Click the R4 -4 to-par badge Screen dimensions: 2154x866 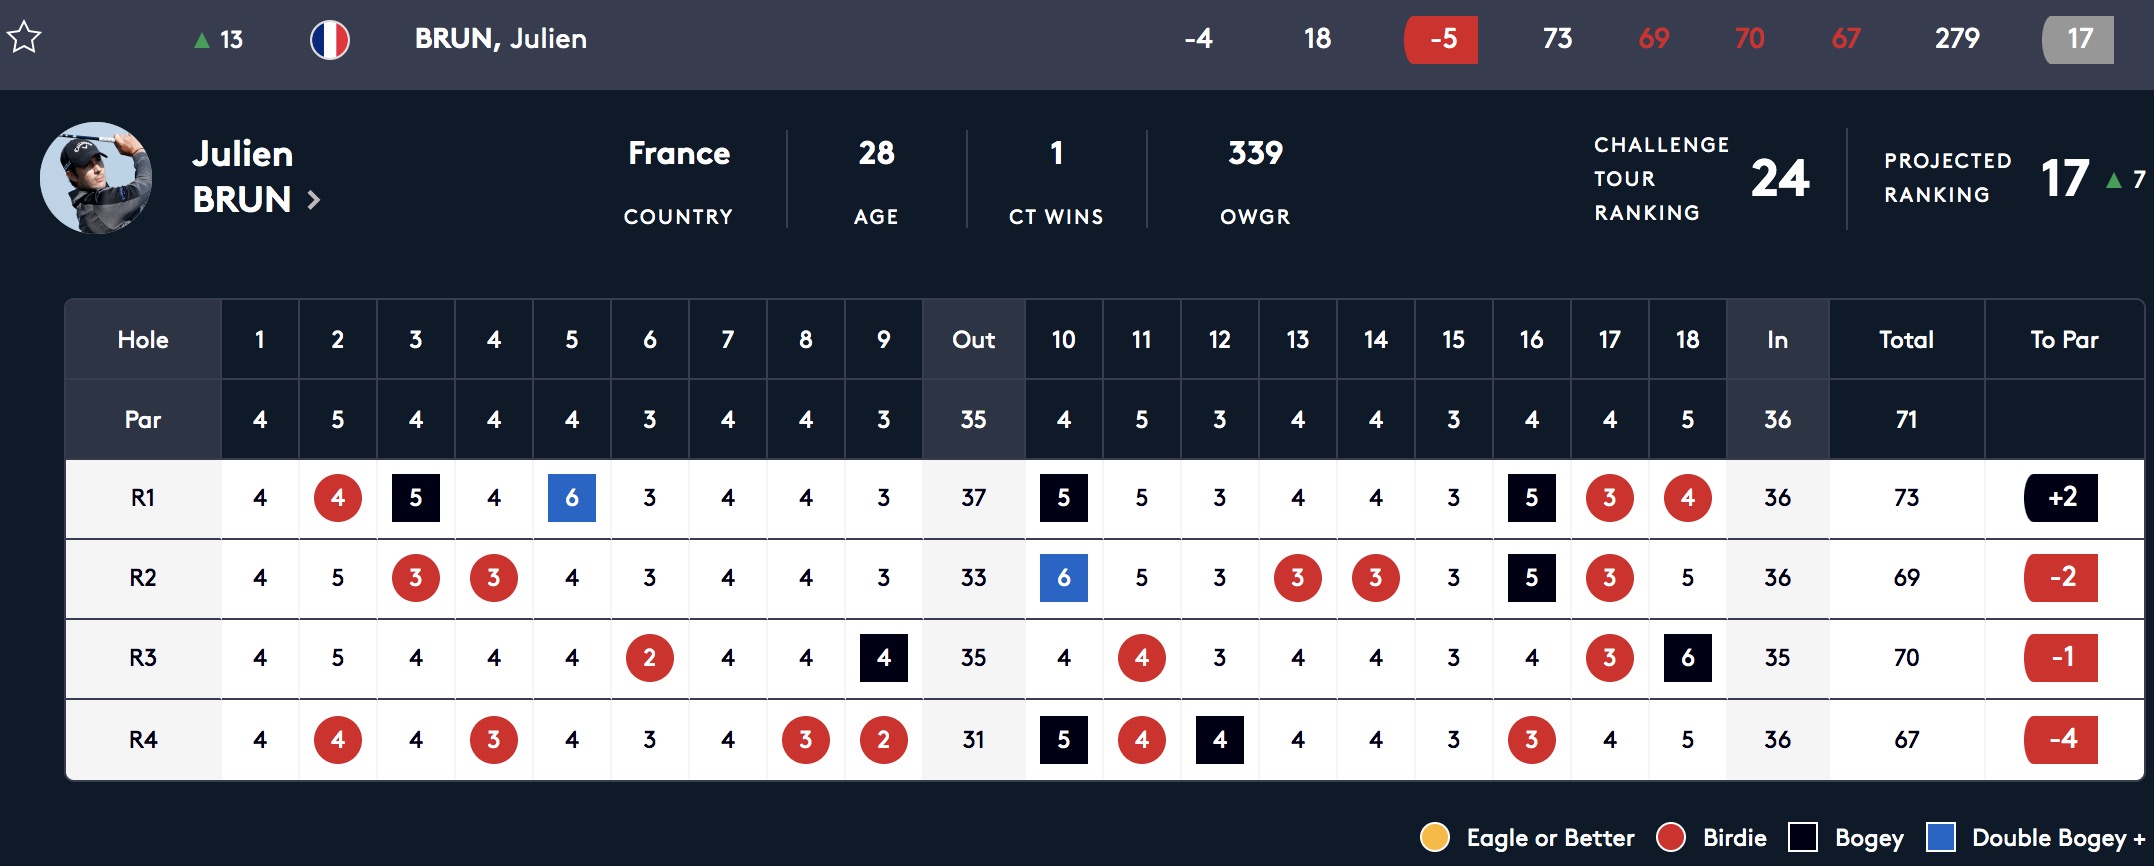tap(2061, 740)
